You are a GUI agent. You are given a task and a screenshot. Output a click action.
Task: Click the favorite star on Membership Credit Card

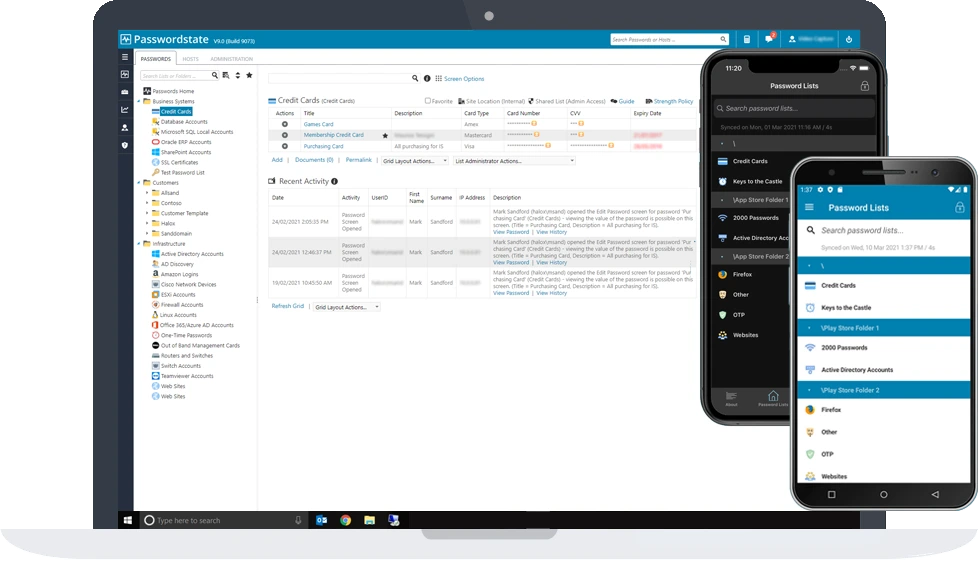click(x=385, y=135)
